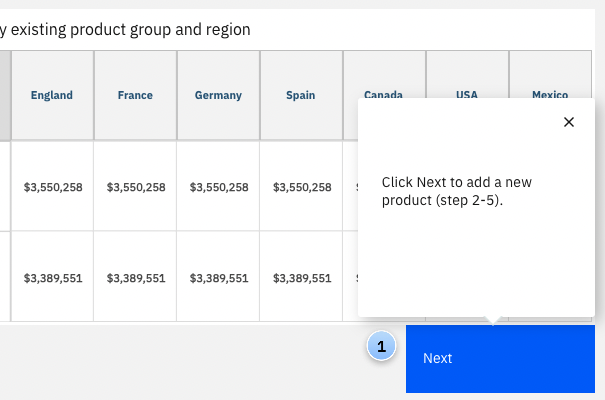Click France's $3,550,258 cell

tap(135, 187)
